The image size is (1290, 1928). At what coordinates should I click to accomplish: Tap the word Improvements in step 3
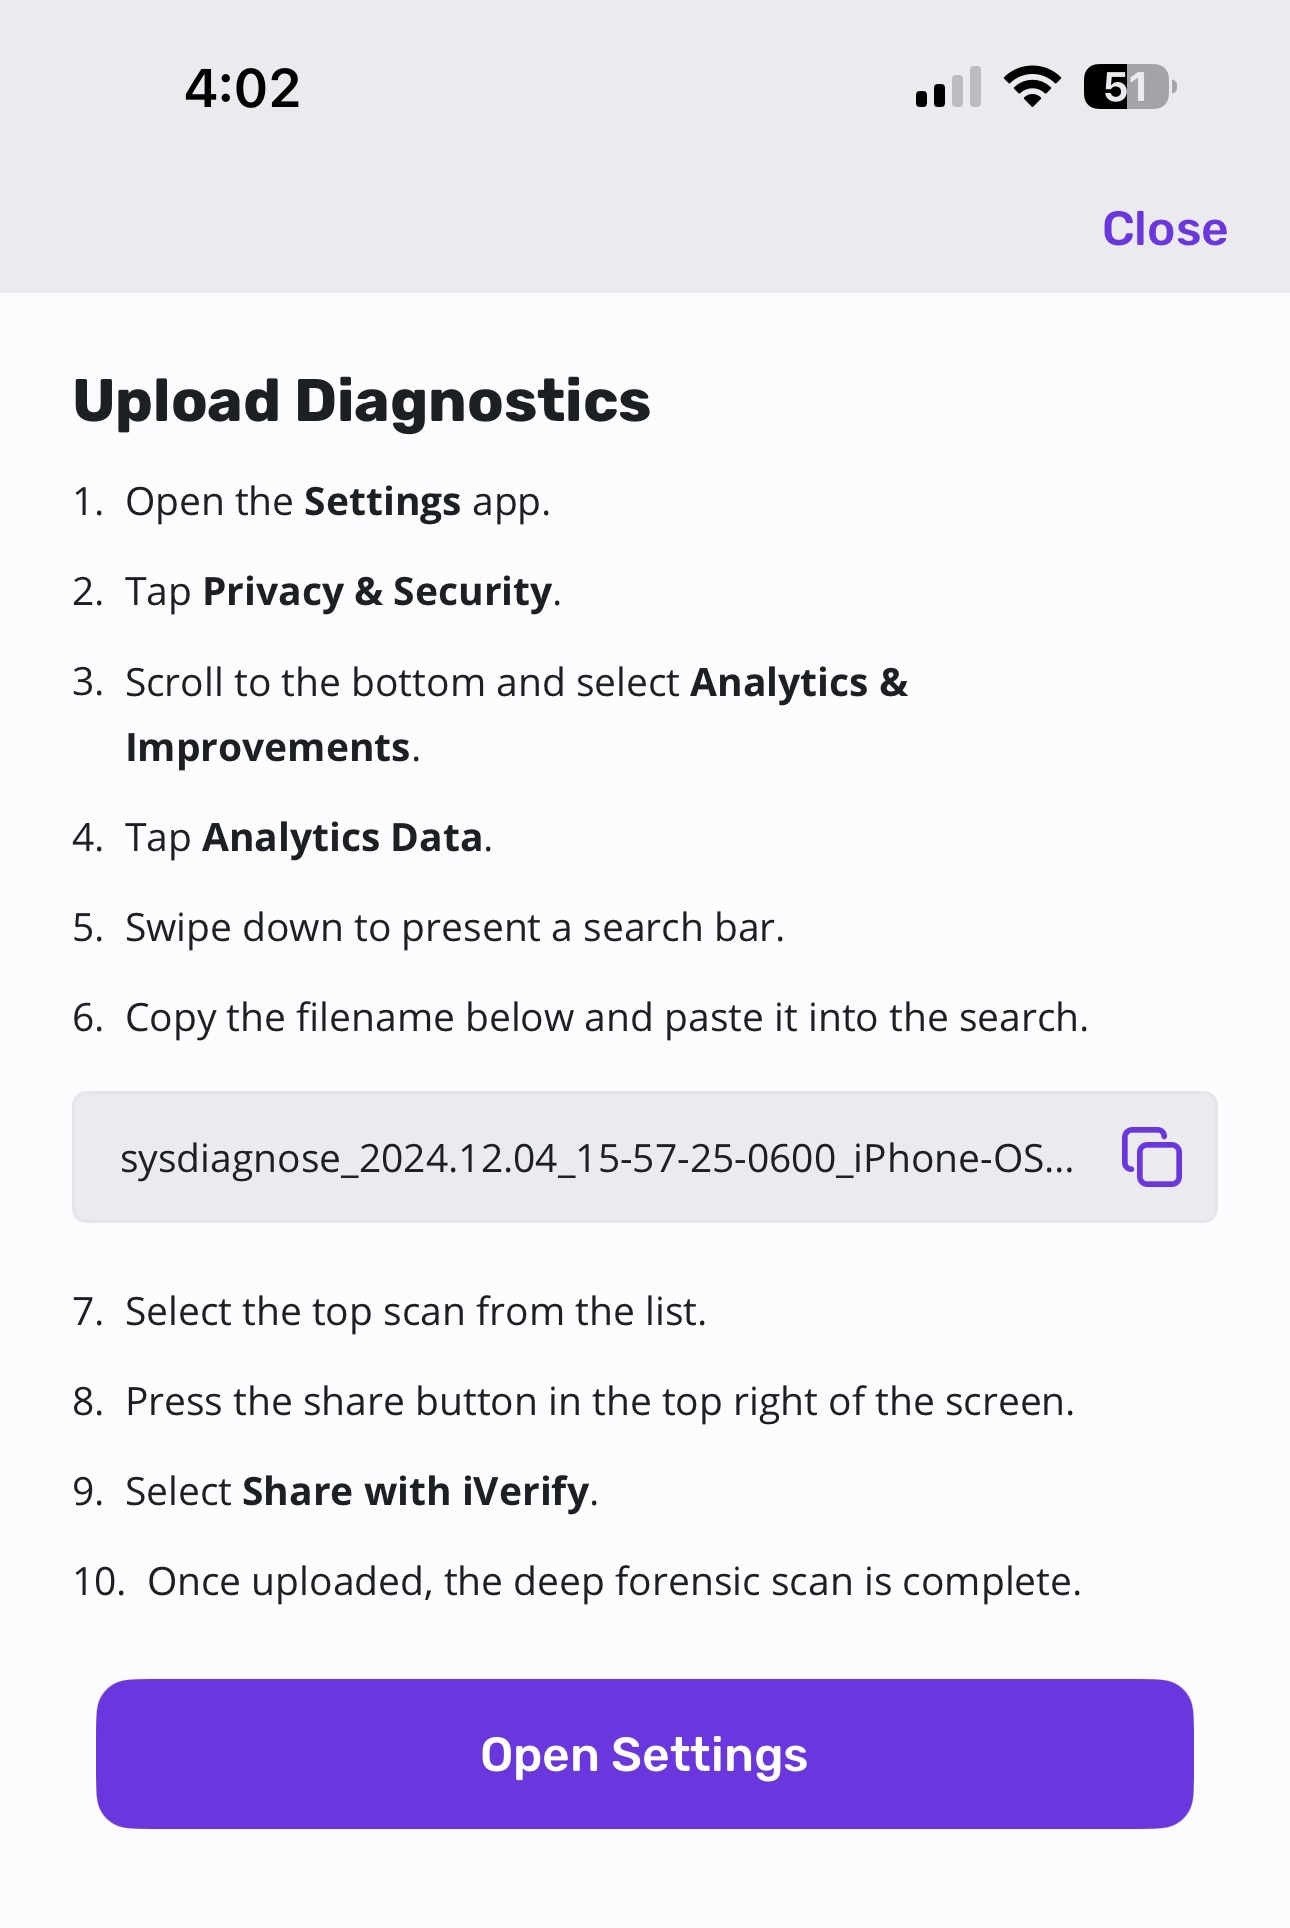(268, 748)
